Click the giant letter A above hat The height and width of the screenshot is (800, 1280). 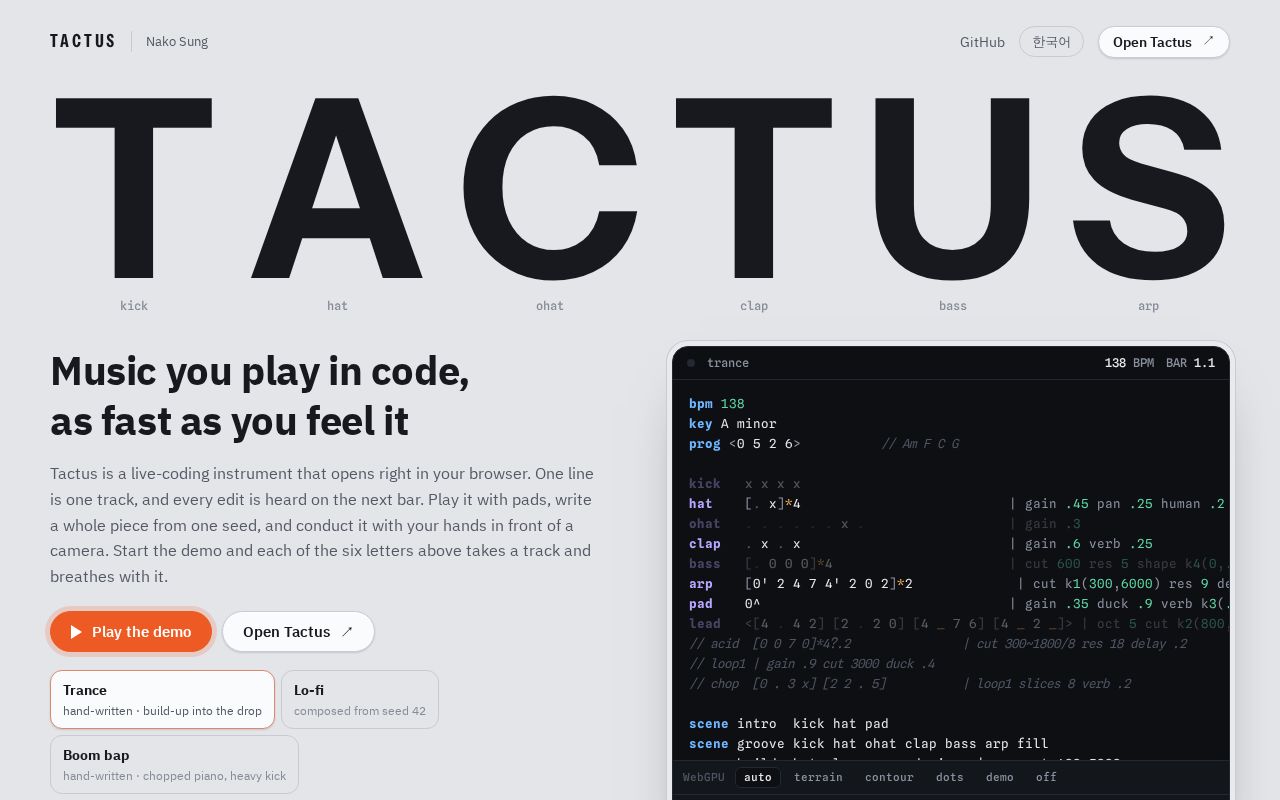click(x=337, y=187)
